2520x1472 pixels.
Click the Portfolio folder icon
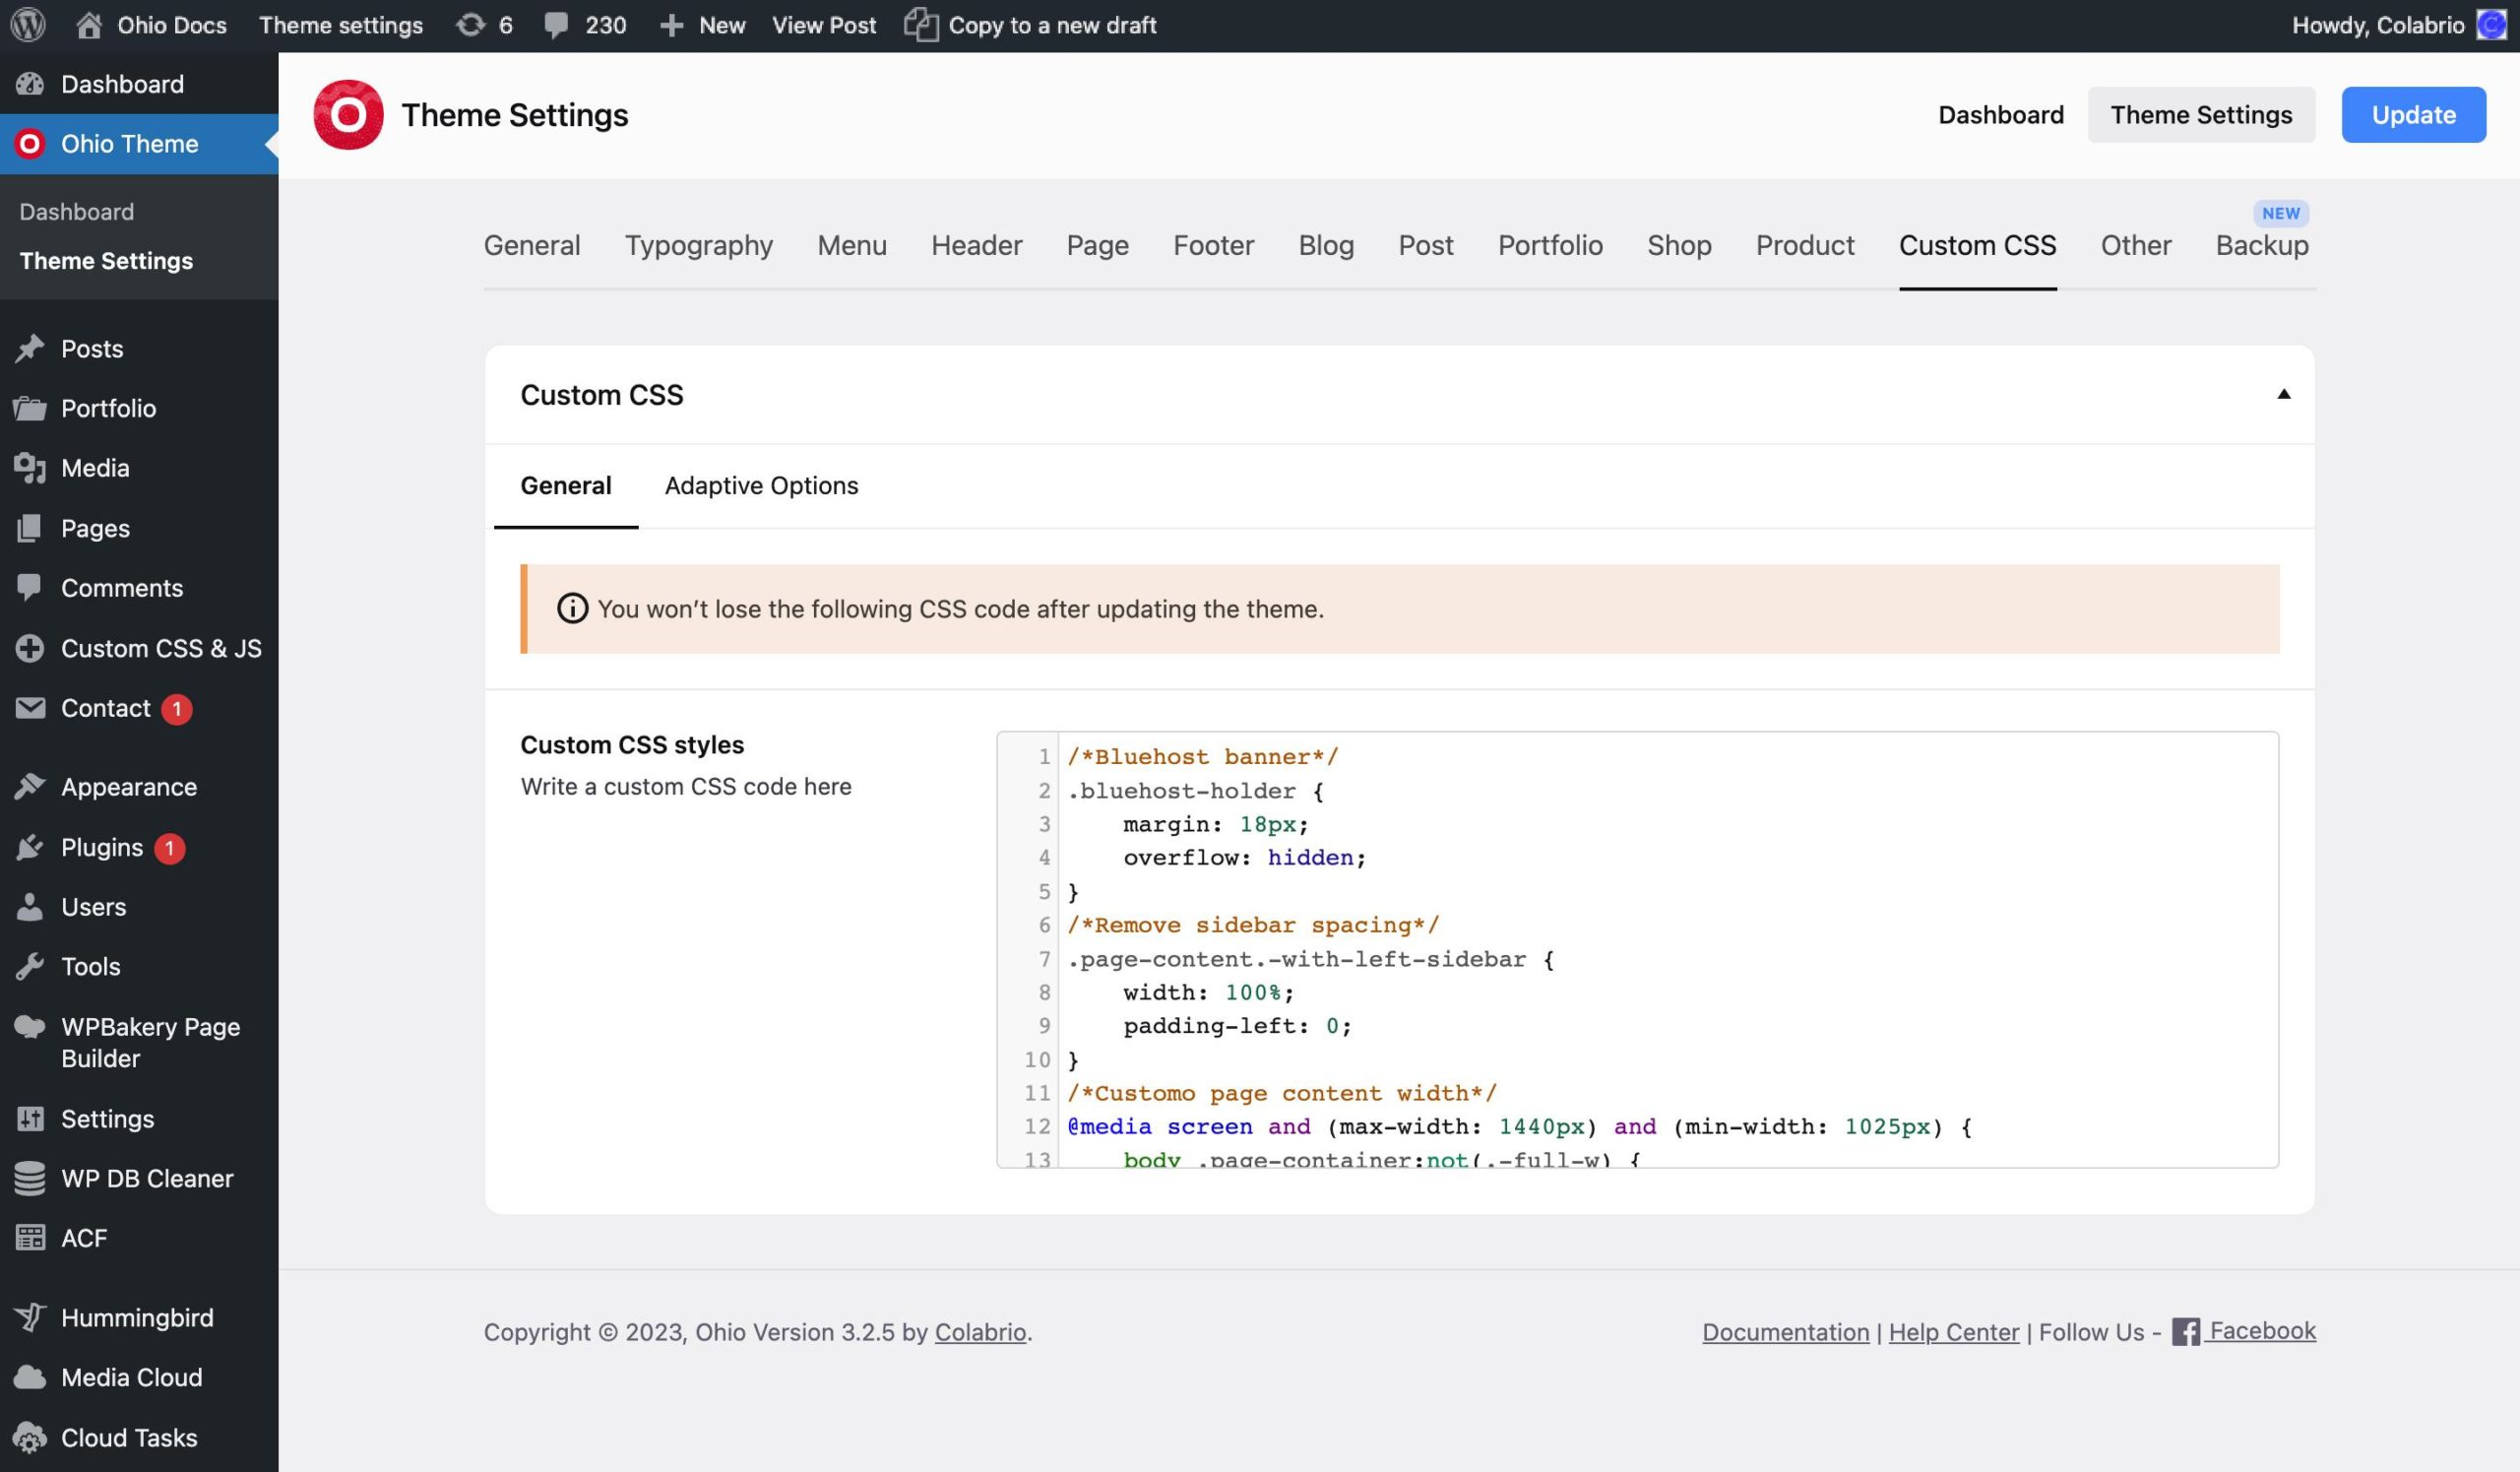30,408
